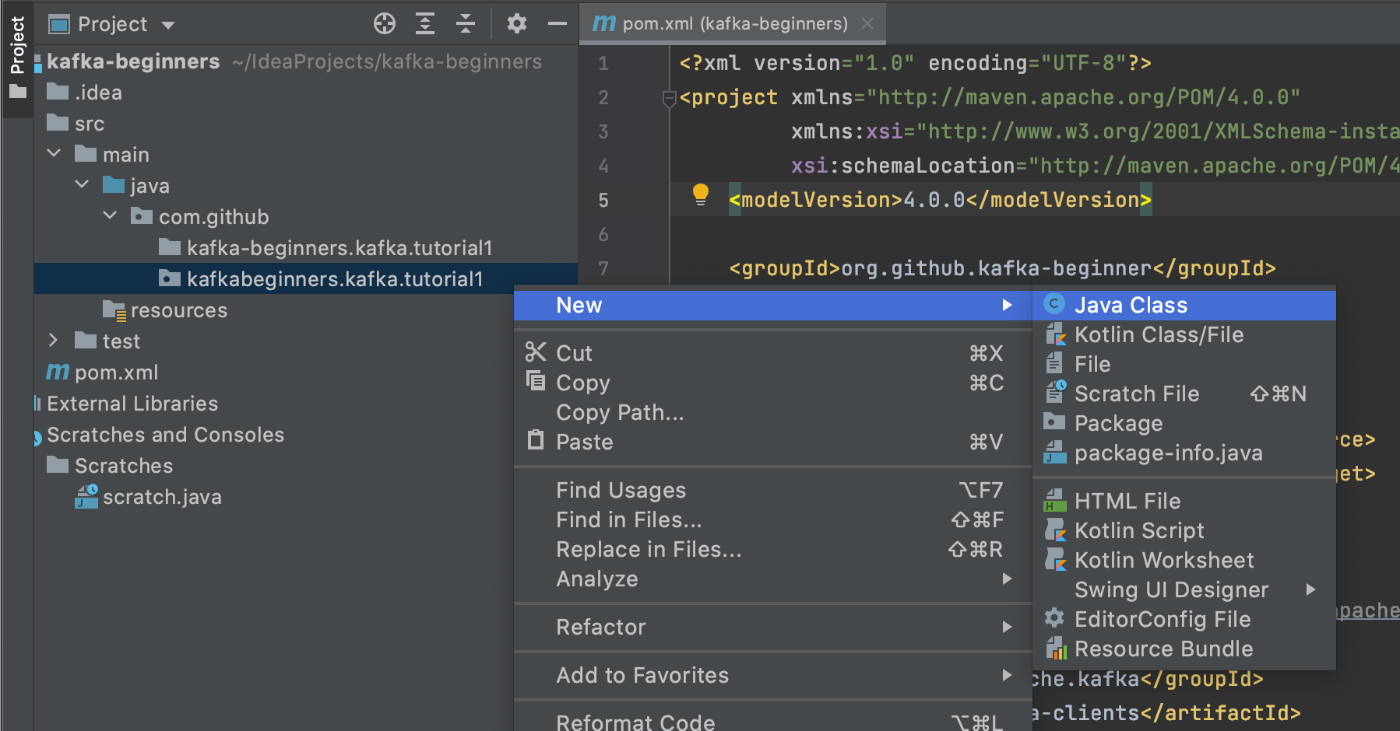
Task: Expand the test folder
Action: coord(53,341)
